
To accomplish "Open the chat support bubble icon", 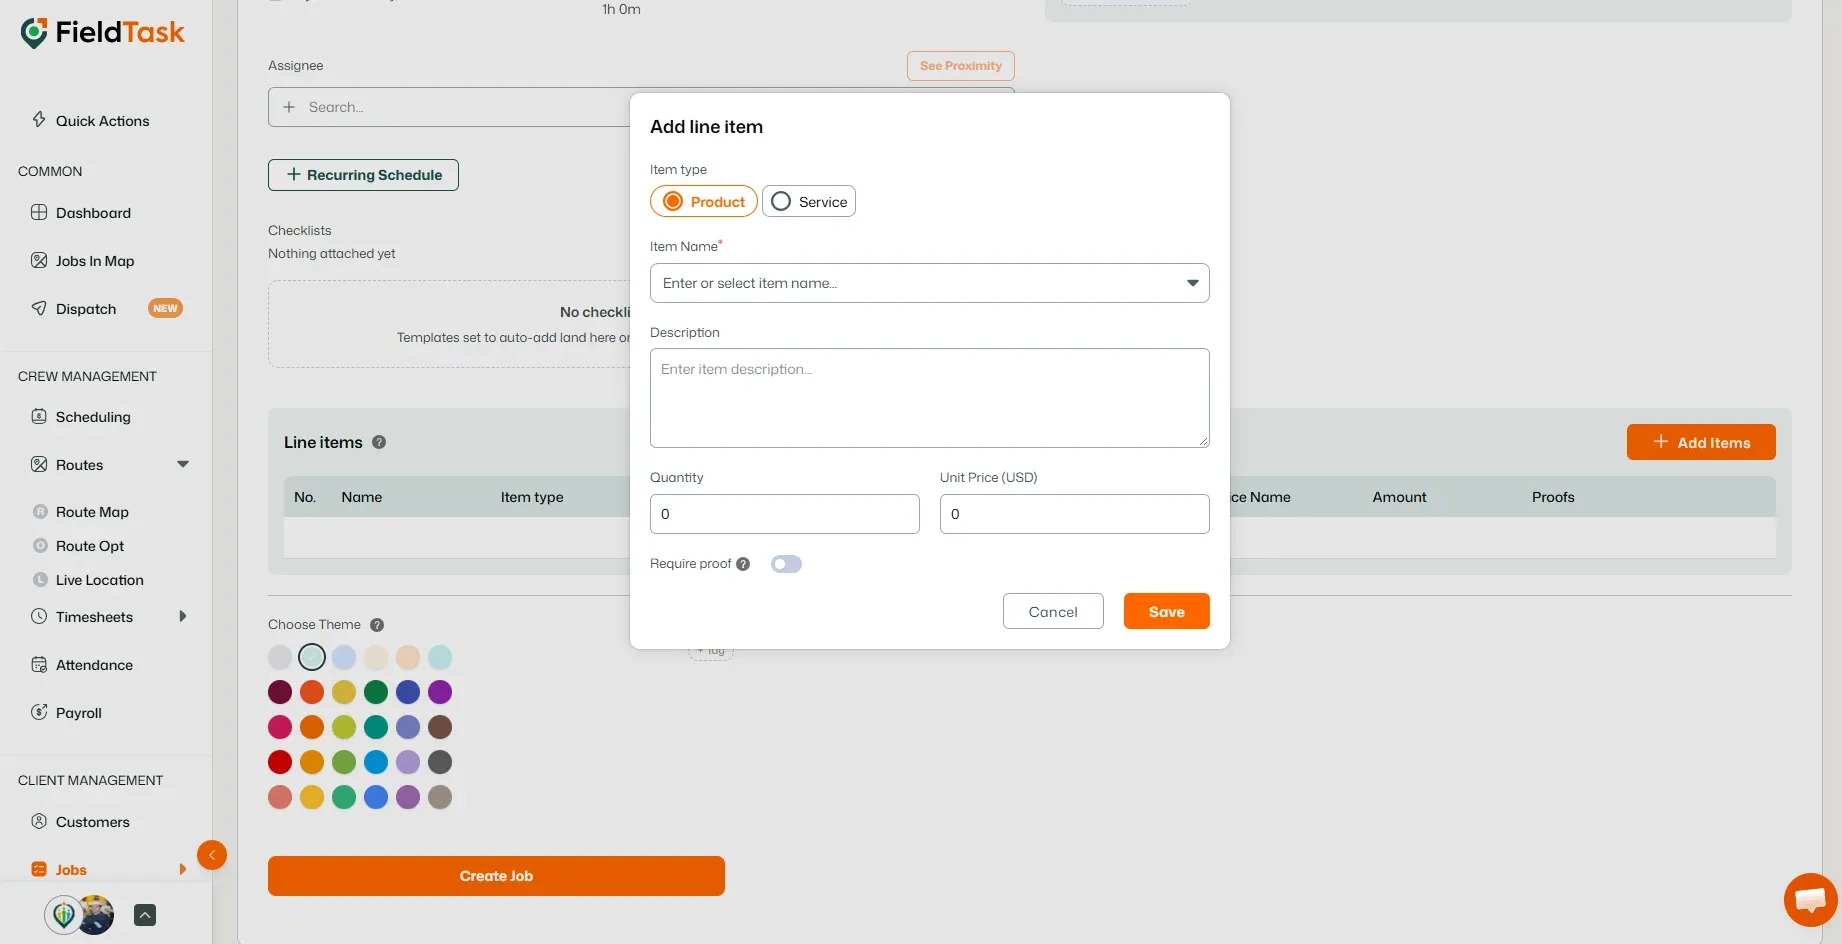I will point(1810,900).
